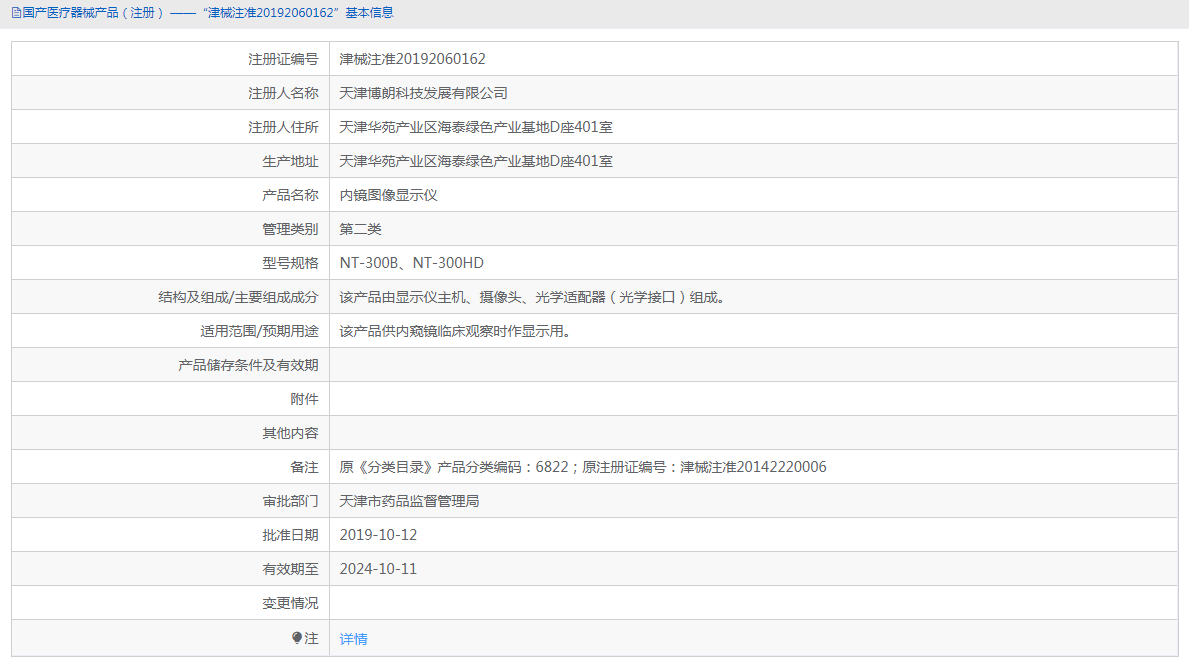Click the 管理类别 value 第二类

pos(358,228)
